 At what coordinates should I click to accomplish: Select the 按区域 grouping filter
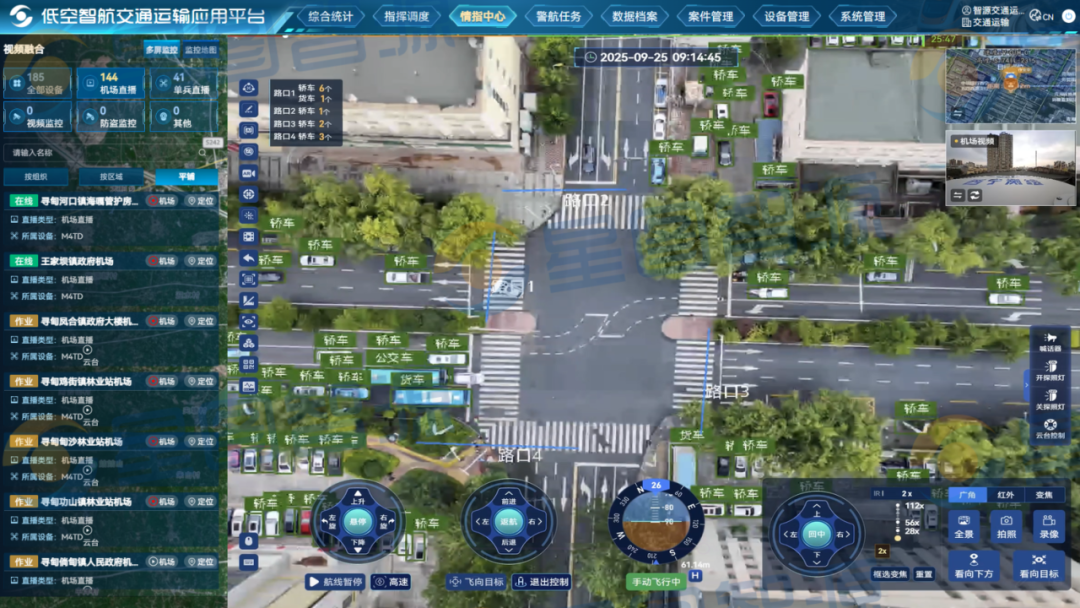[110, 177]
